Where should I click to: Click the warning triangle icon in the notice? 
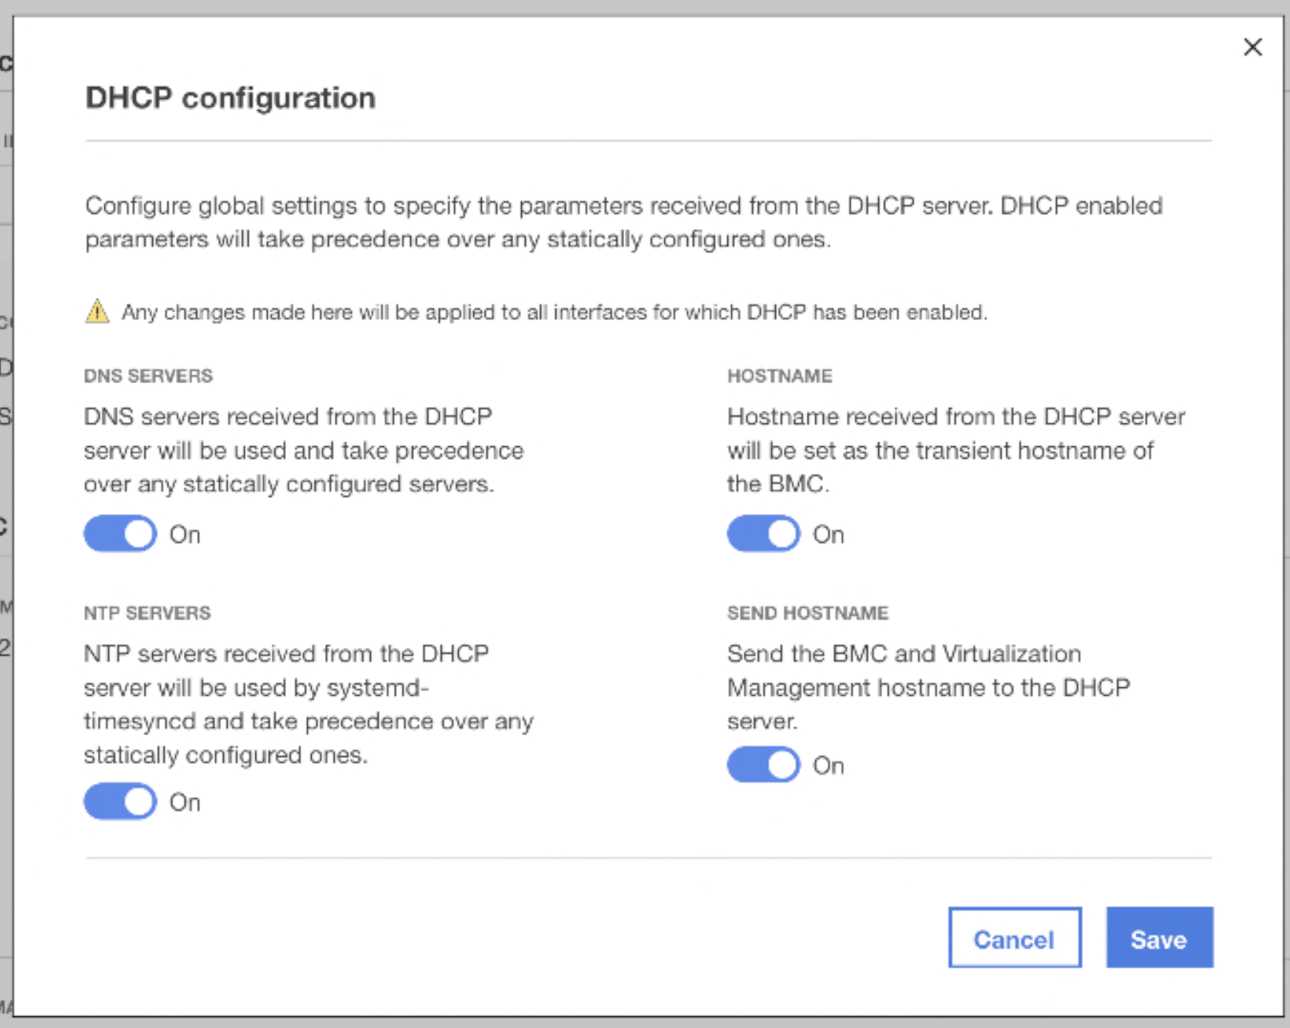tap(97, 311)
